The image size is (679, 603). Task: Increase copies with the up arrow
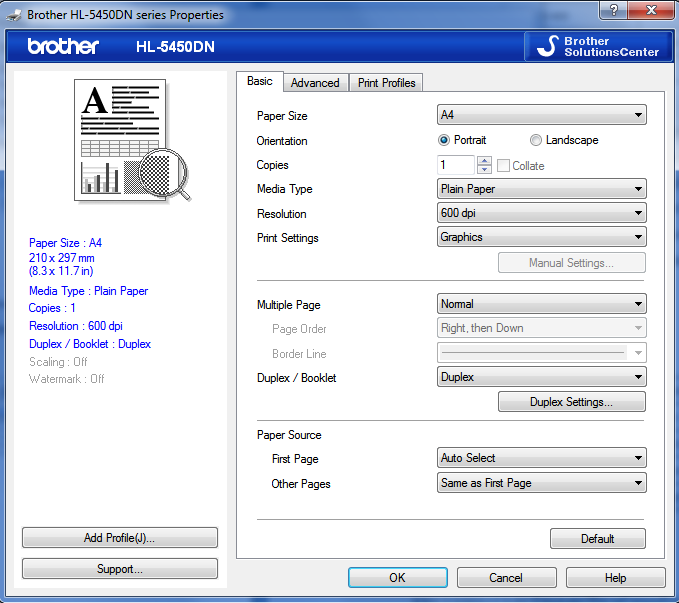(484, 160)
